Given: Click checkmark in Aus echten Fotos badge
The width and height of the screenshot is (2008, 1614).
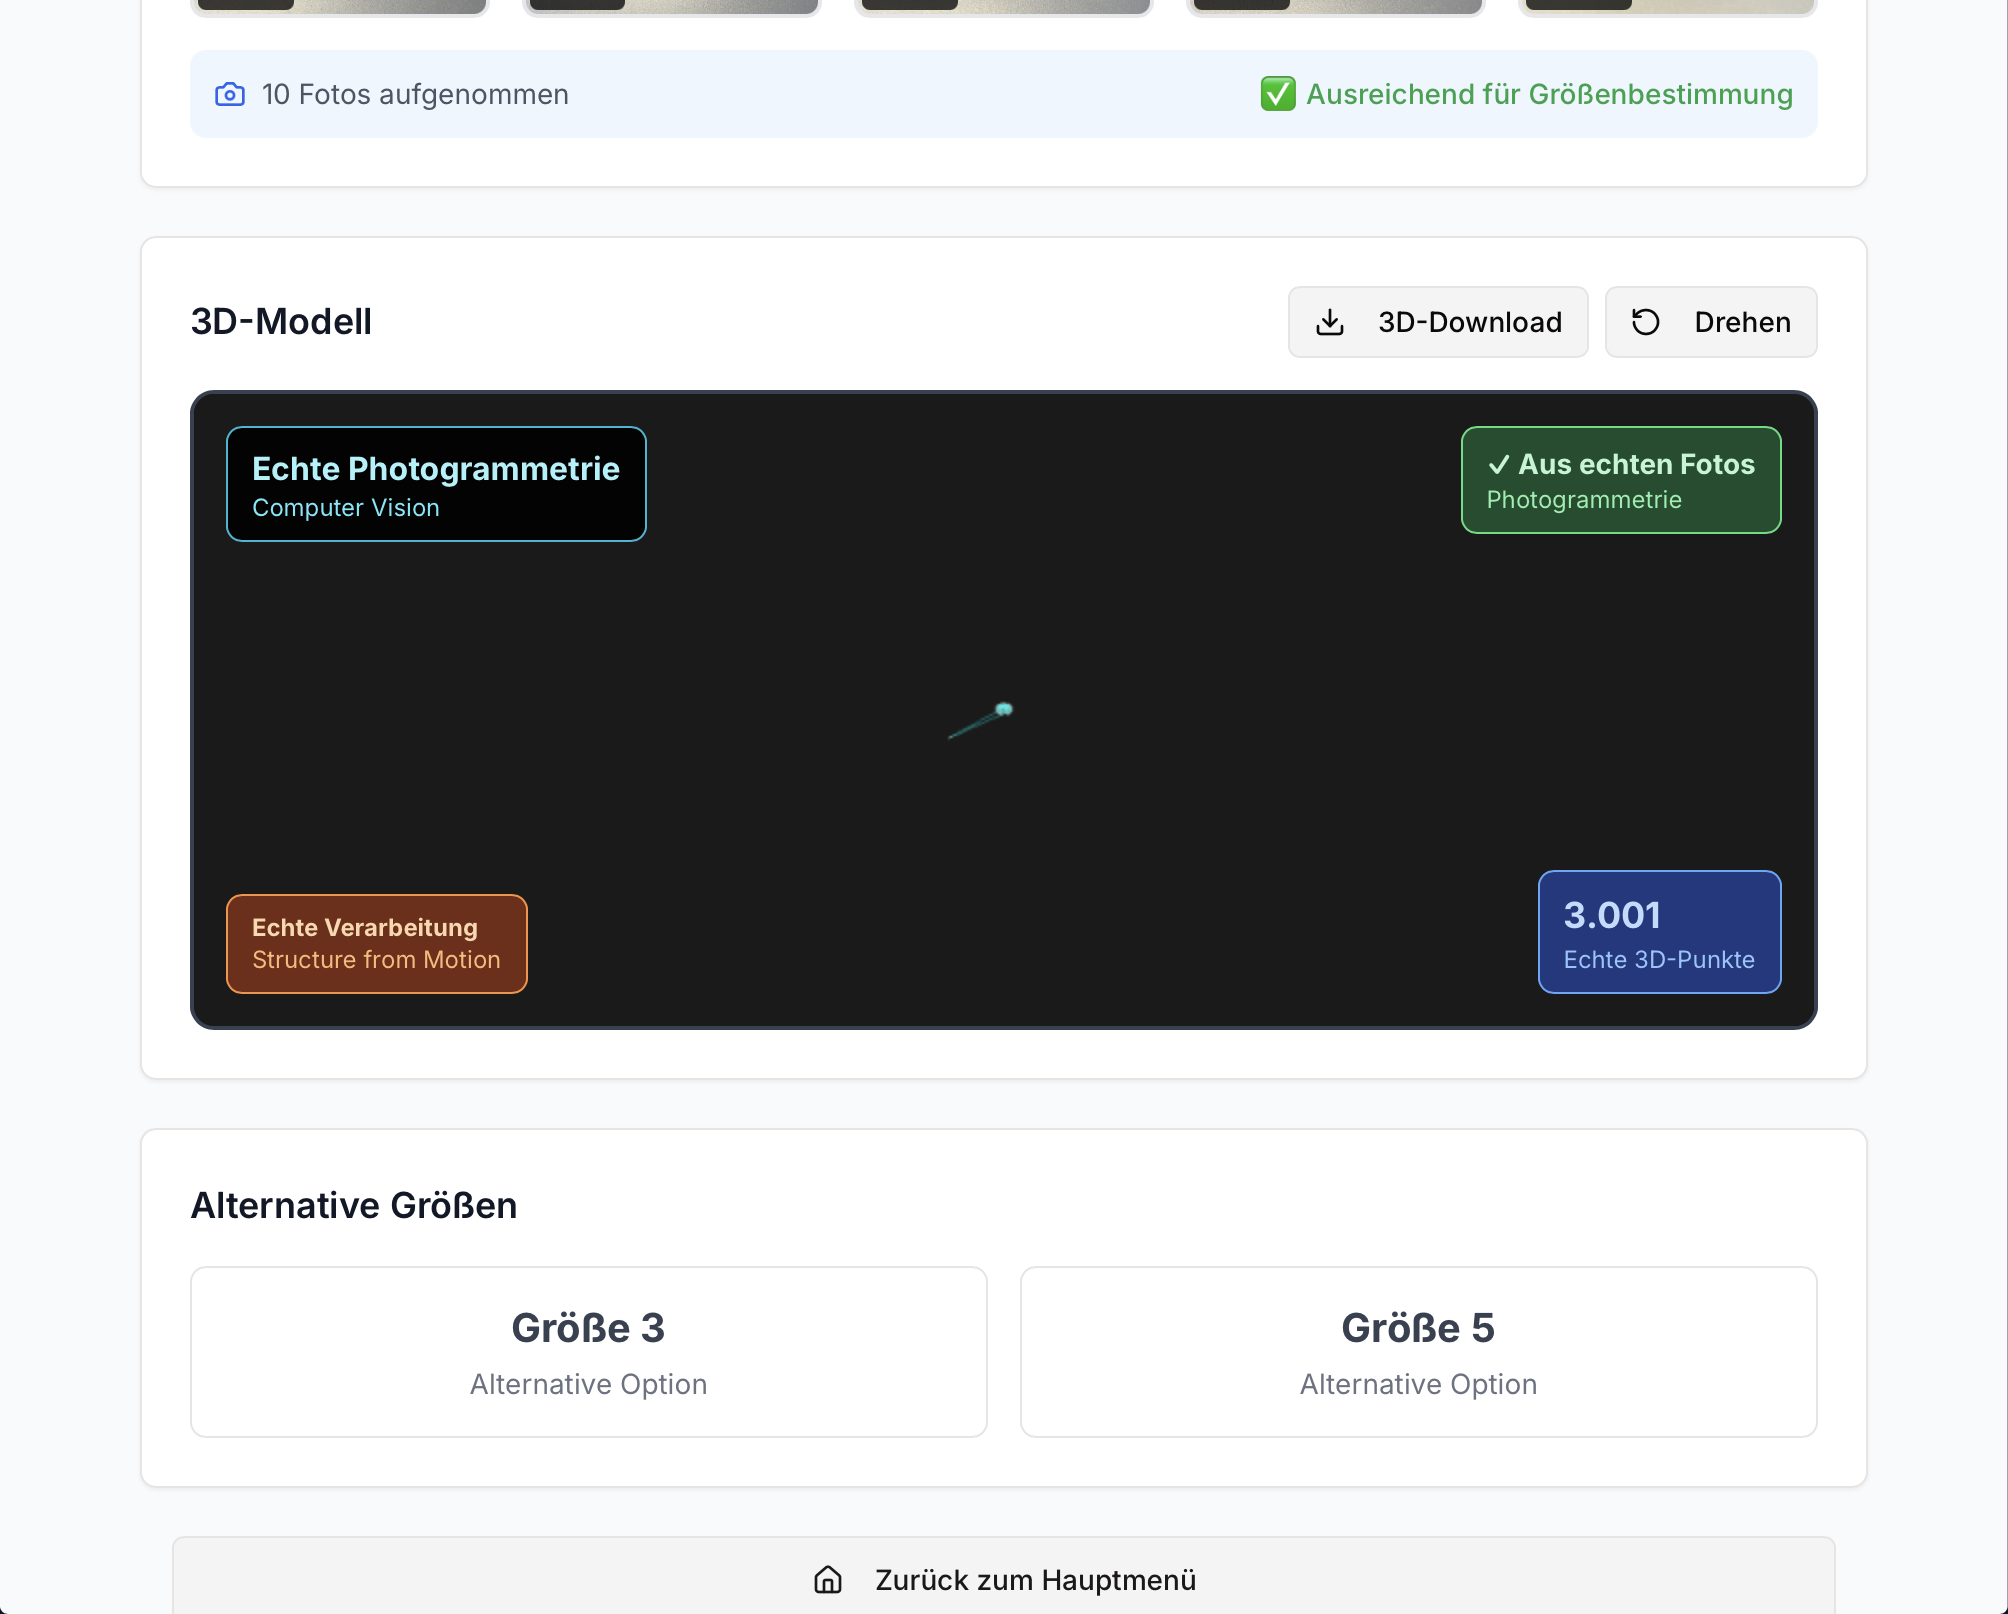Looking at the screenshot, I should 1498,465.
